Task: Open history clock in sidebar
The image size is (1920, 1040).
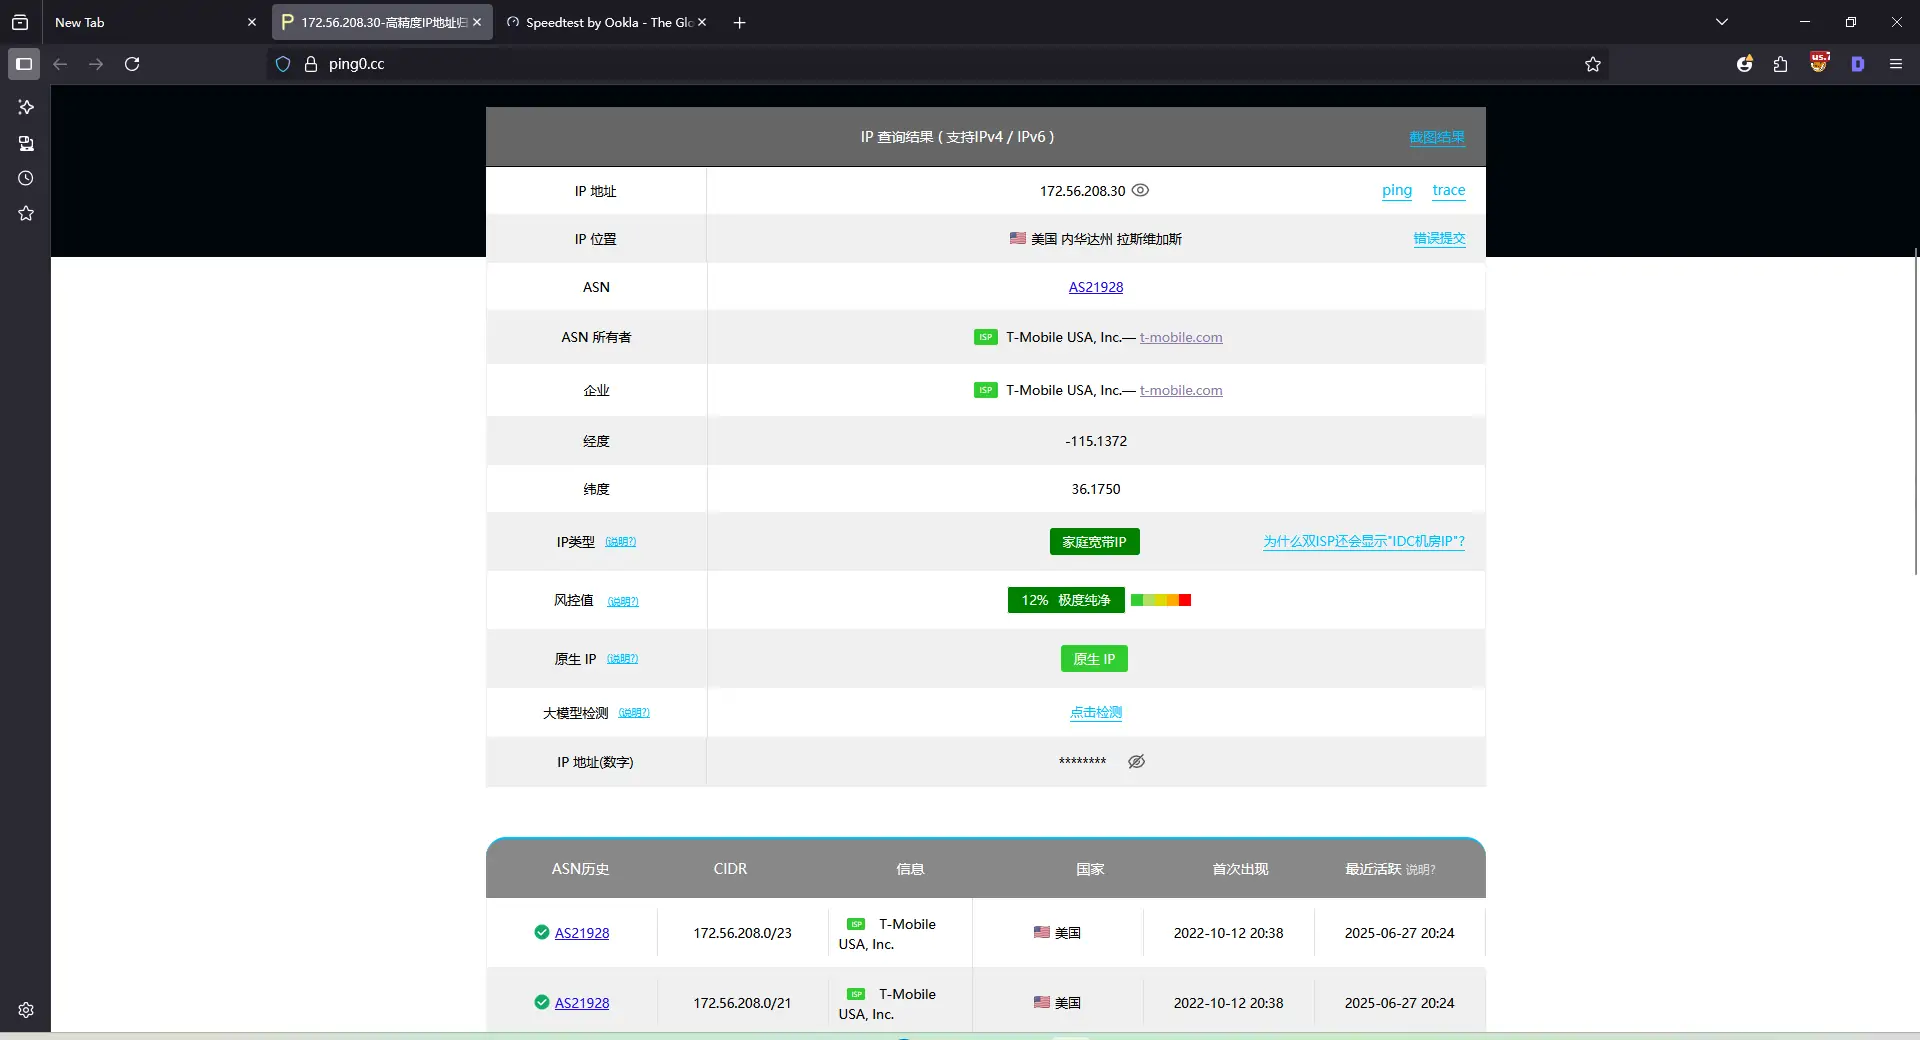Action: [26, 178]
